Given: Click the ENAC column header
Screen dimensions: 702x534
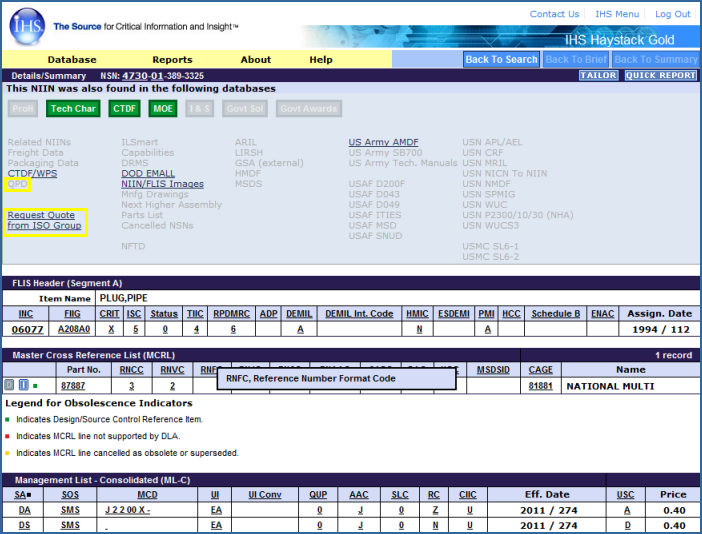Looking at the screenshot, I should point(603,314).
